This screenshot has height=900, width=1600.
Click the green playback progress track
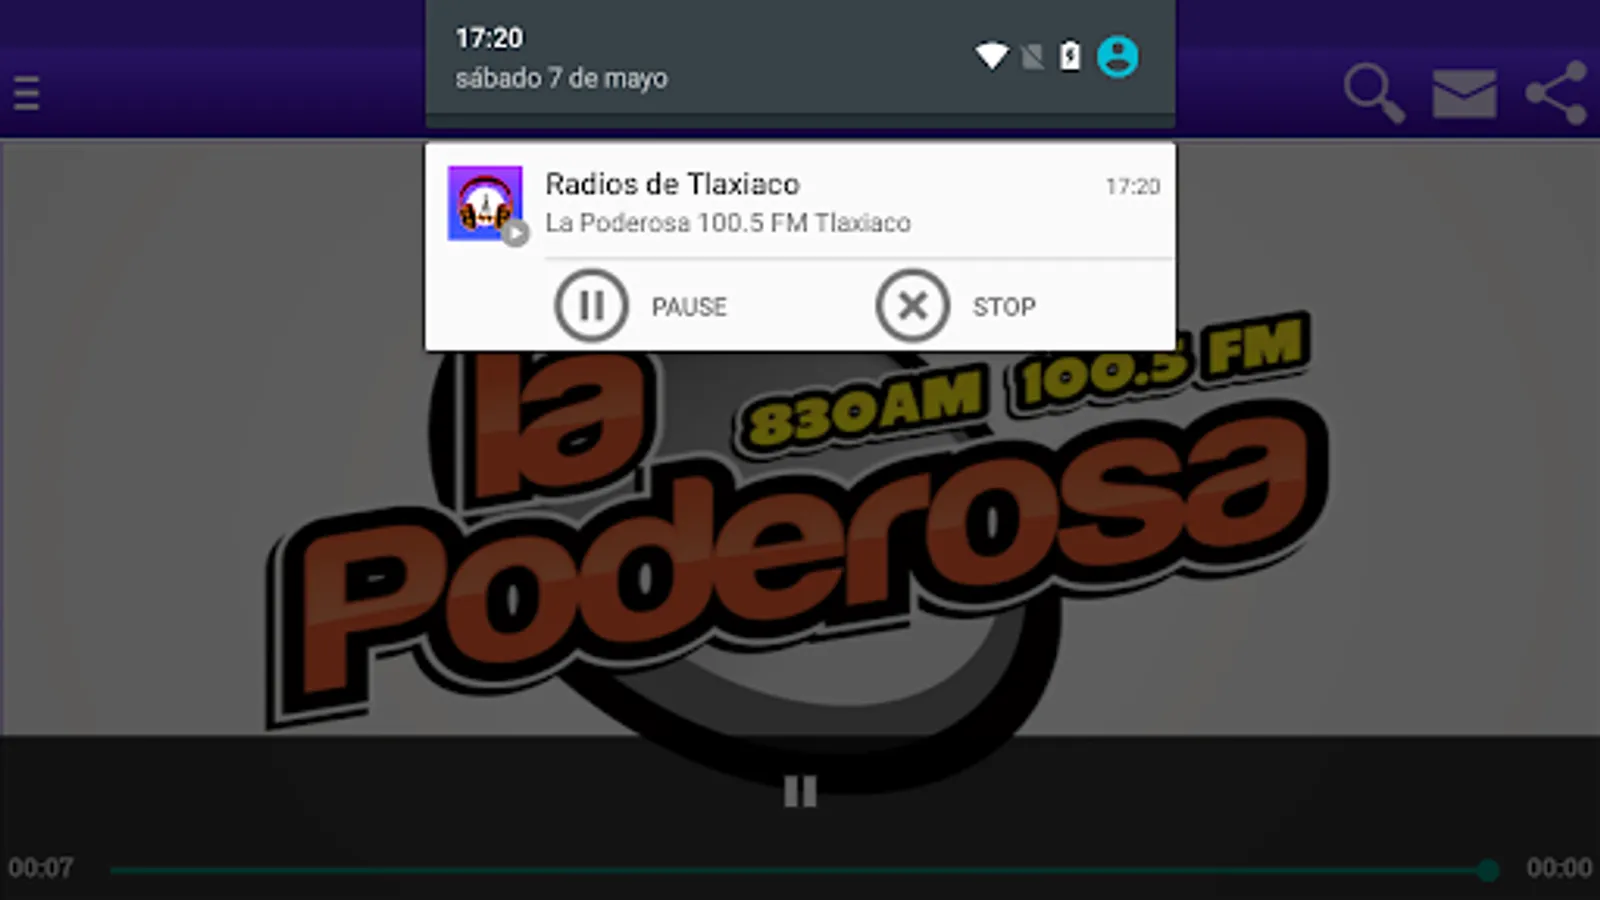[798, 870]
